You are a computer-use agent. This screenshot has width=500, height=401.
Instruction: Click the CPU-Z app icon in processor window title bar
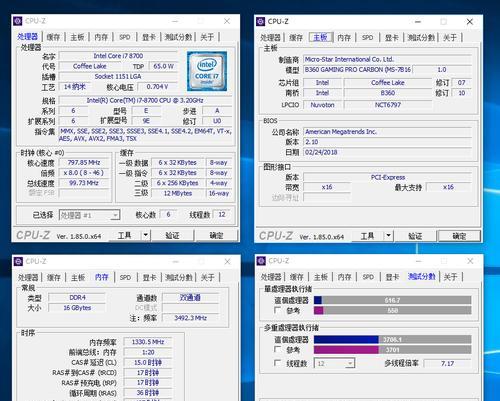coord(18,21)
